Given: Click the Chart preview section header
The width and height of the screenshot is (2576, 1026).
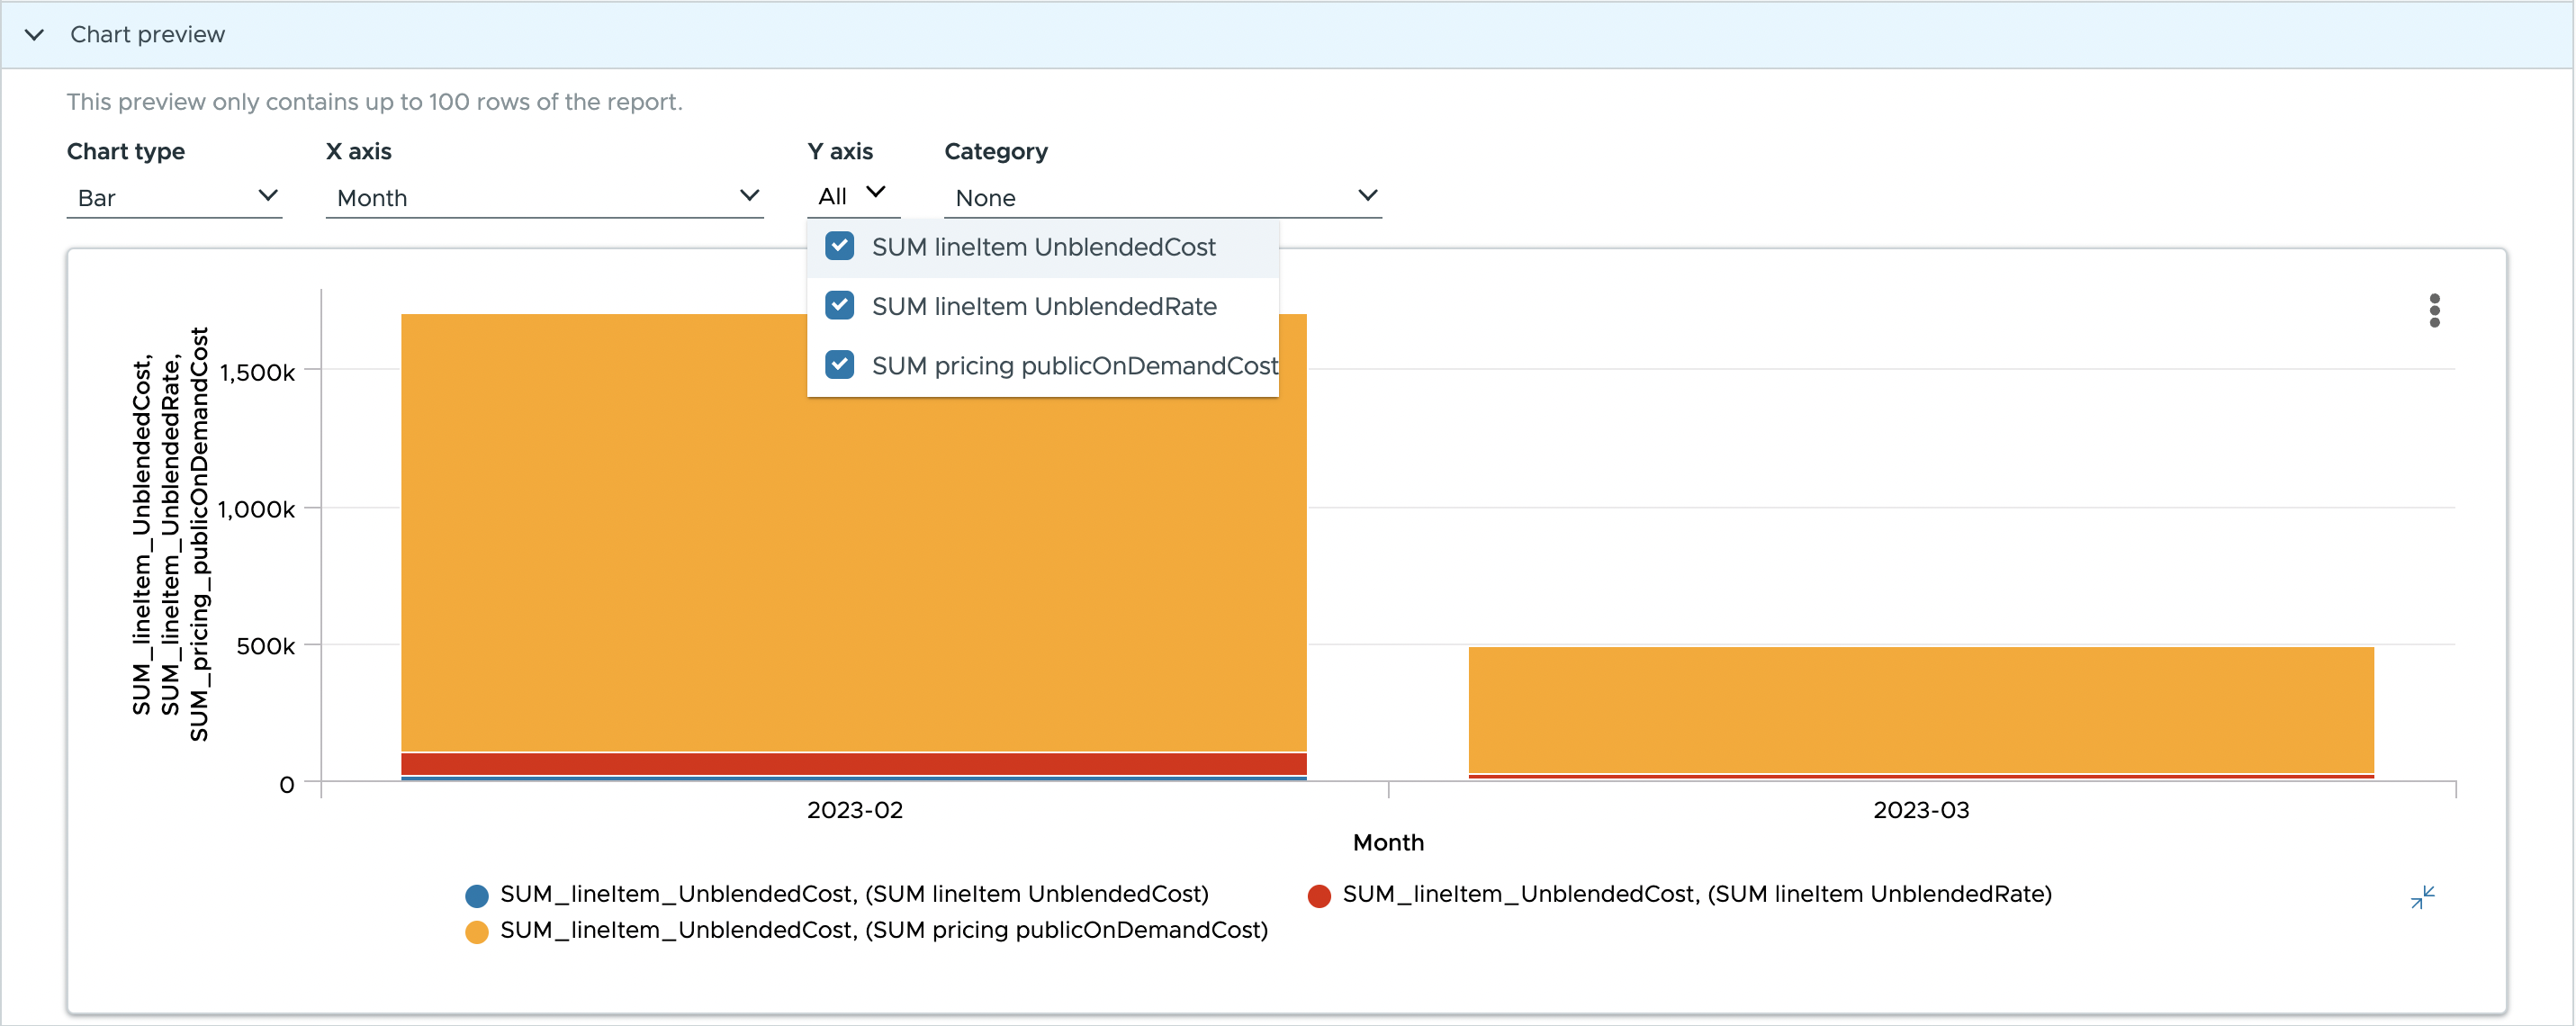Looking at the screenshot, I should click(143, 34).
